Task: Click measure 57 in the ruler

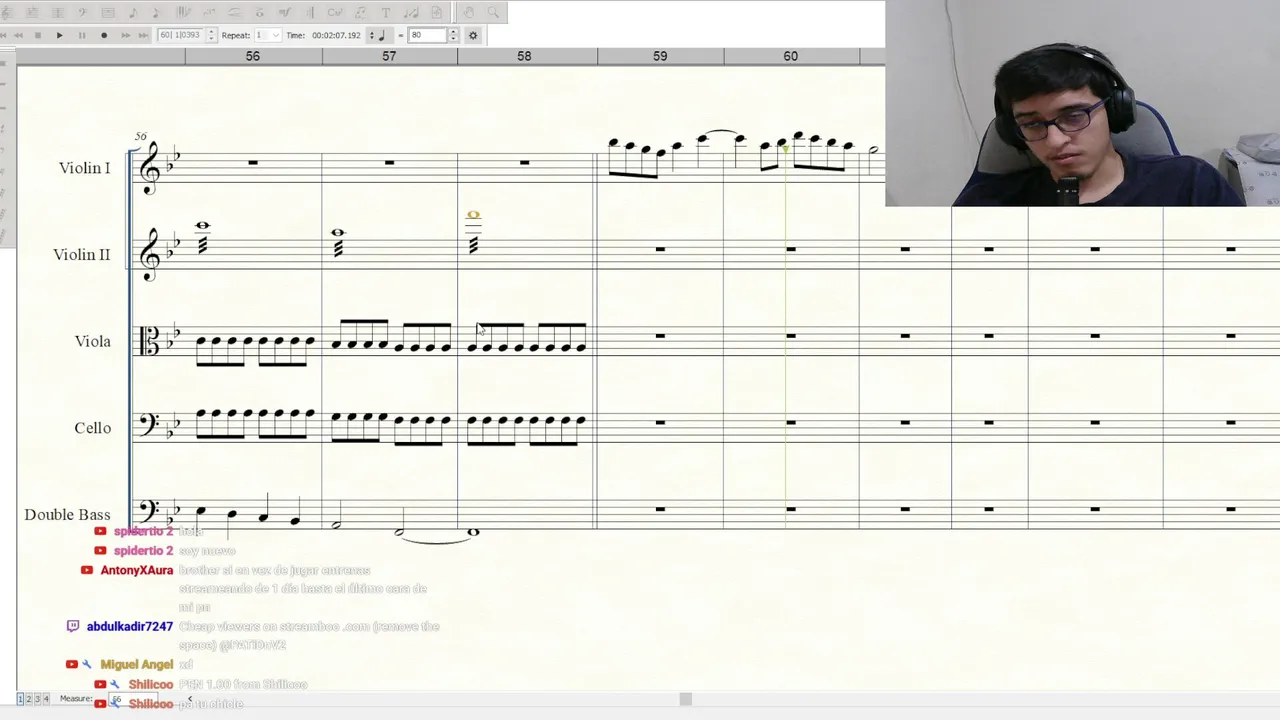Action: (x=389, y=56)
